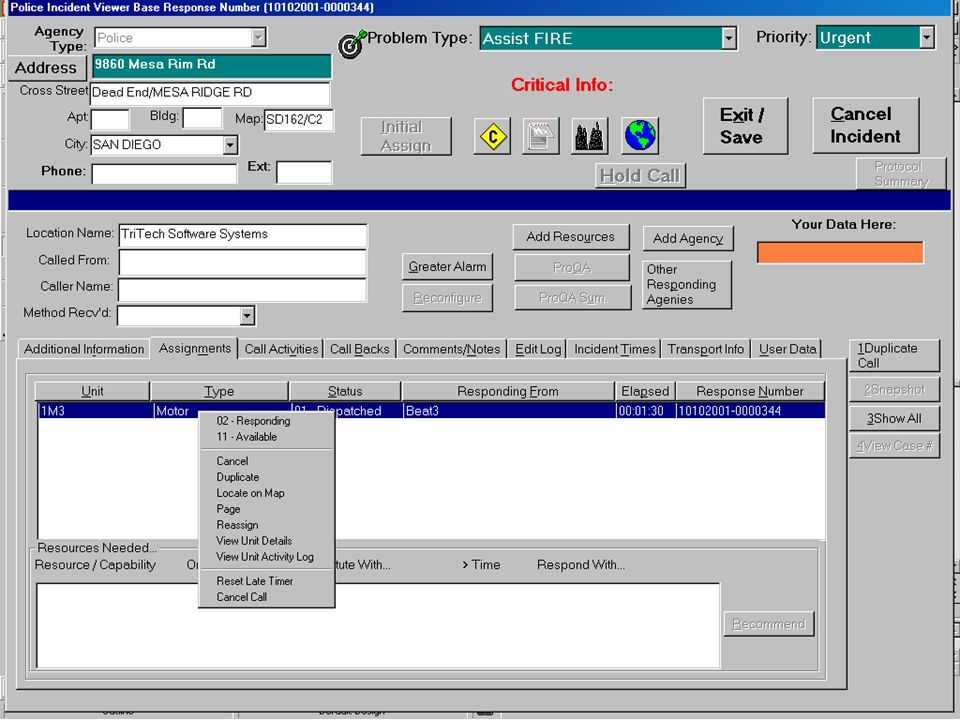Click the Hold Call button

[x=640, y=176]
